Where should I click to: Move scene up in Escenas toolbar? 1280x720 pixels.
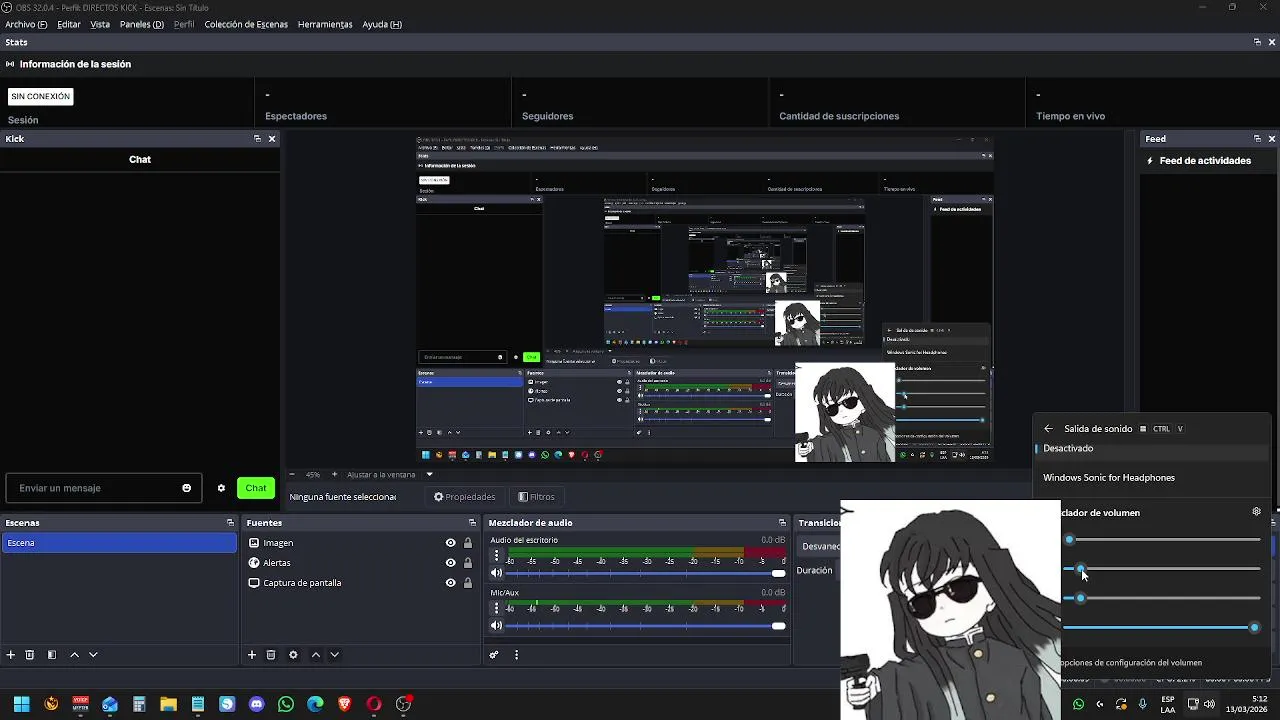[74, 655]
